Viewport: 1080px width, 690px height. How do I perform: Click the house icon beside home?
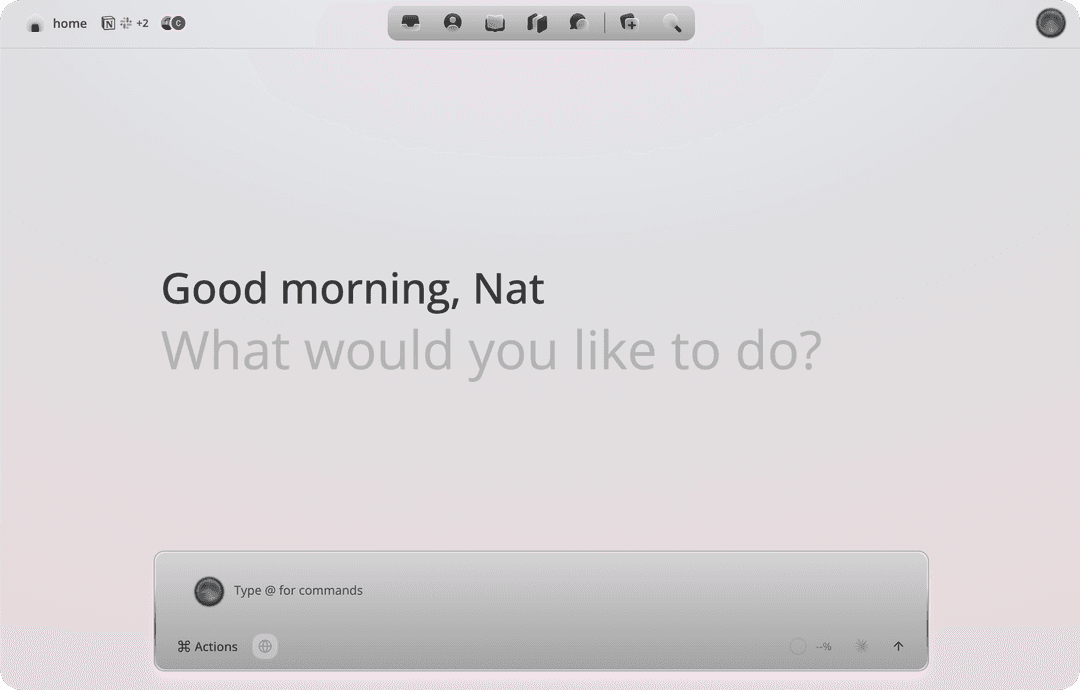tap(35, 23)
